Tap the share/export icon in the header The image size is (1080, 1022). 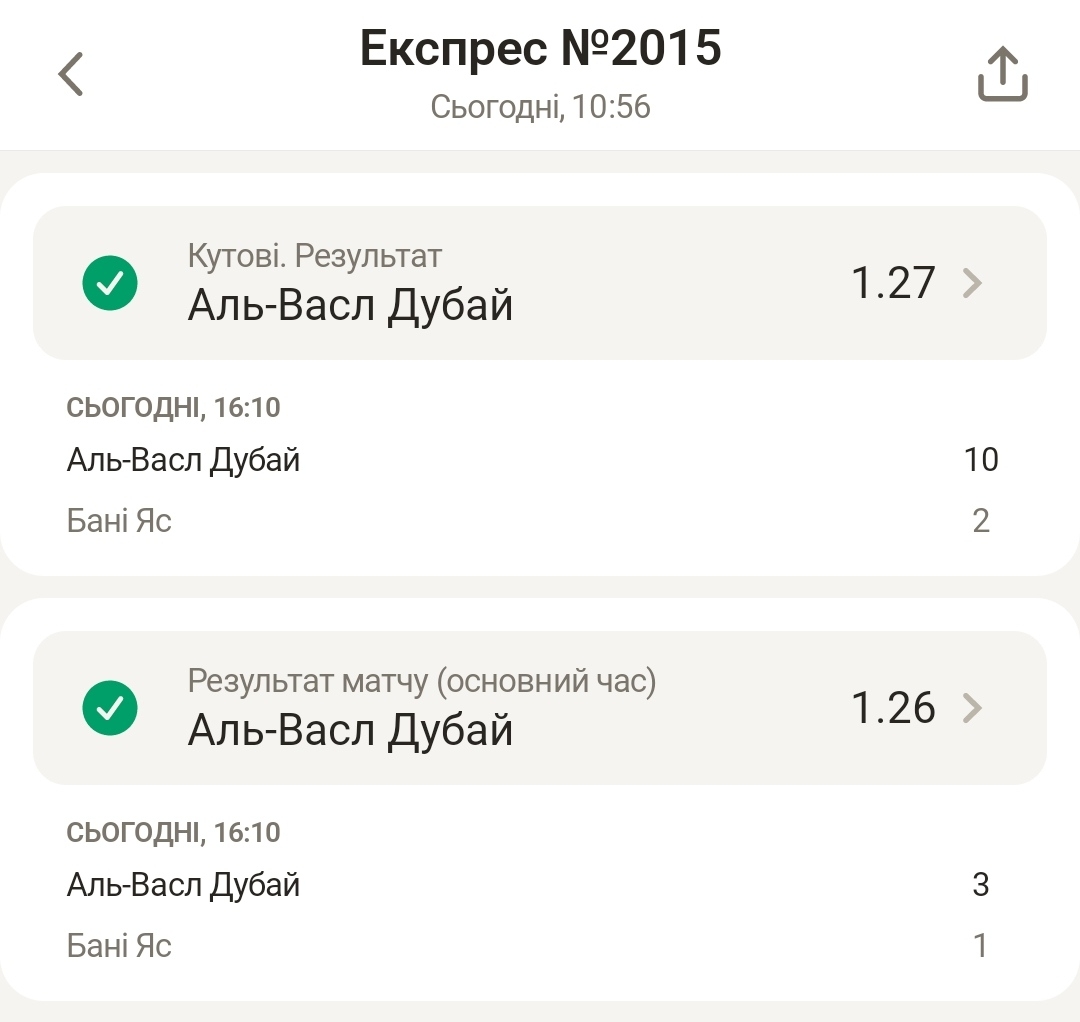[x=1003, y=74]
